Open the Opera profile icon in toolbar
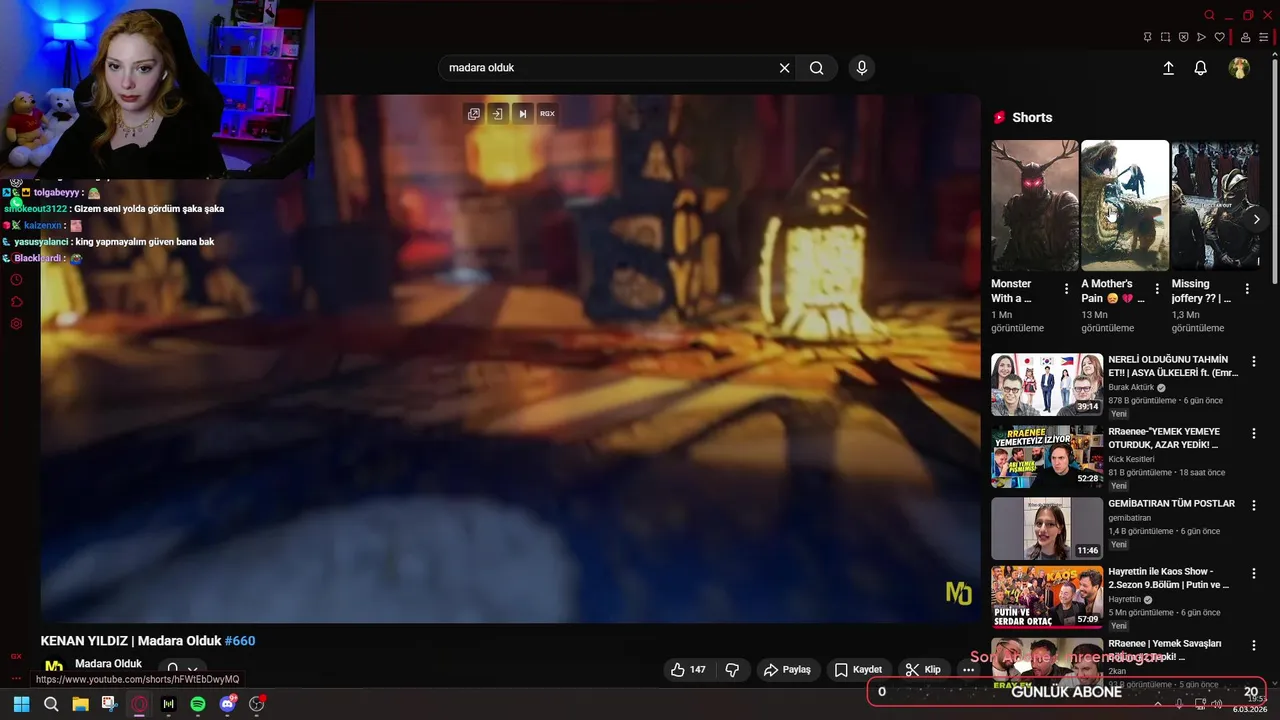 [1246, 37]
